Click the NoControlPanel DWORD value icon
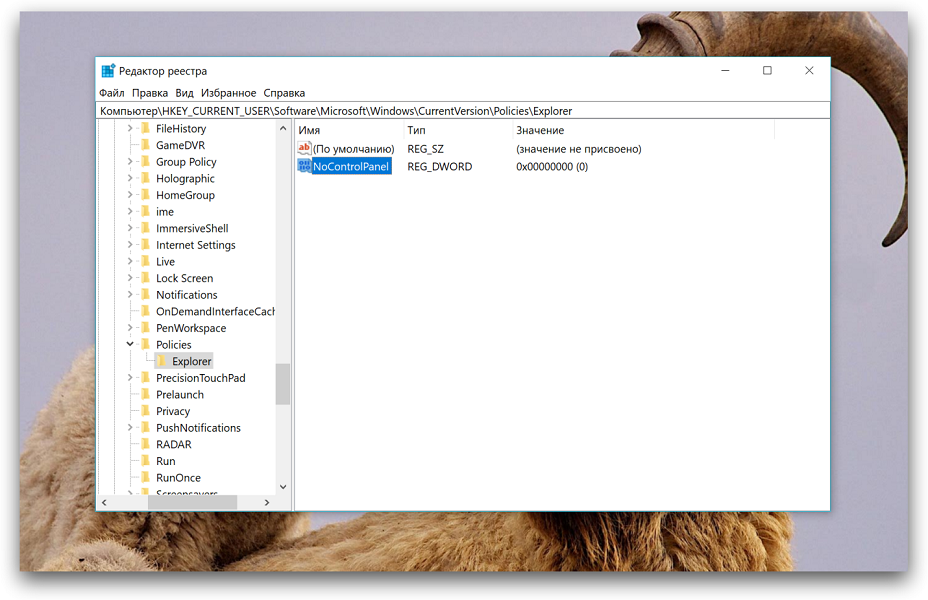The image size is (928, 600). pos(304,166)
